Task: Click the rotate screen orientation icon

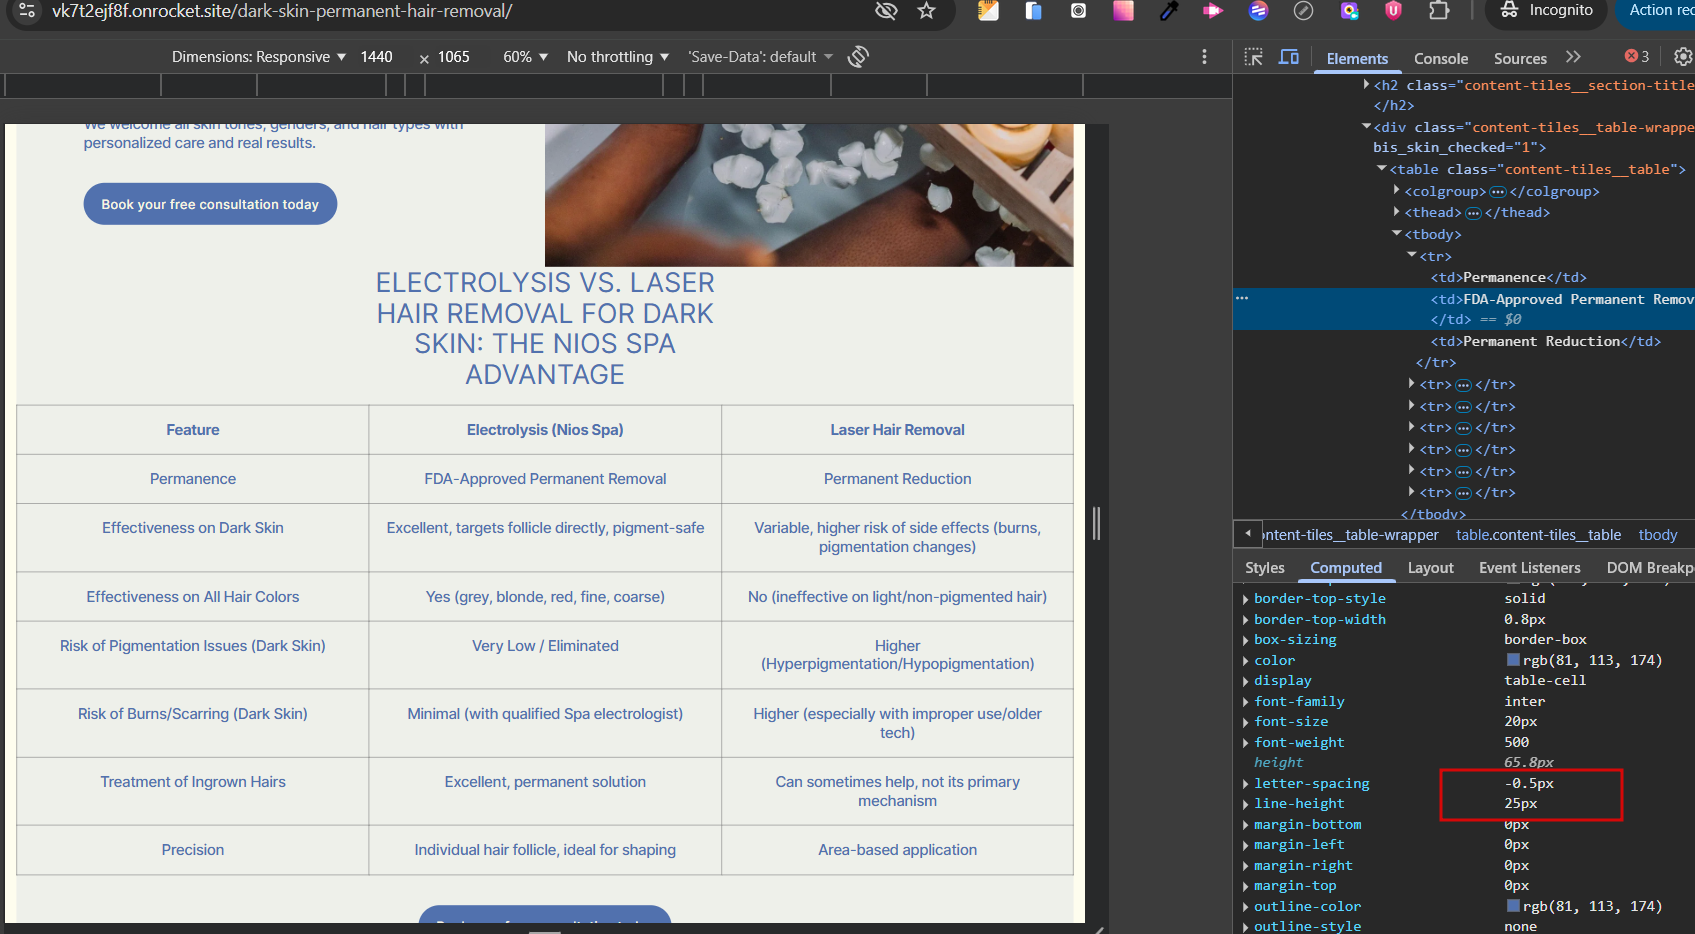Action: coord(858,57)
